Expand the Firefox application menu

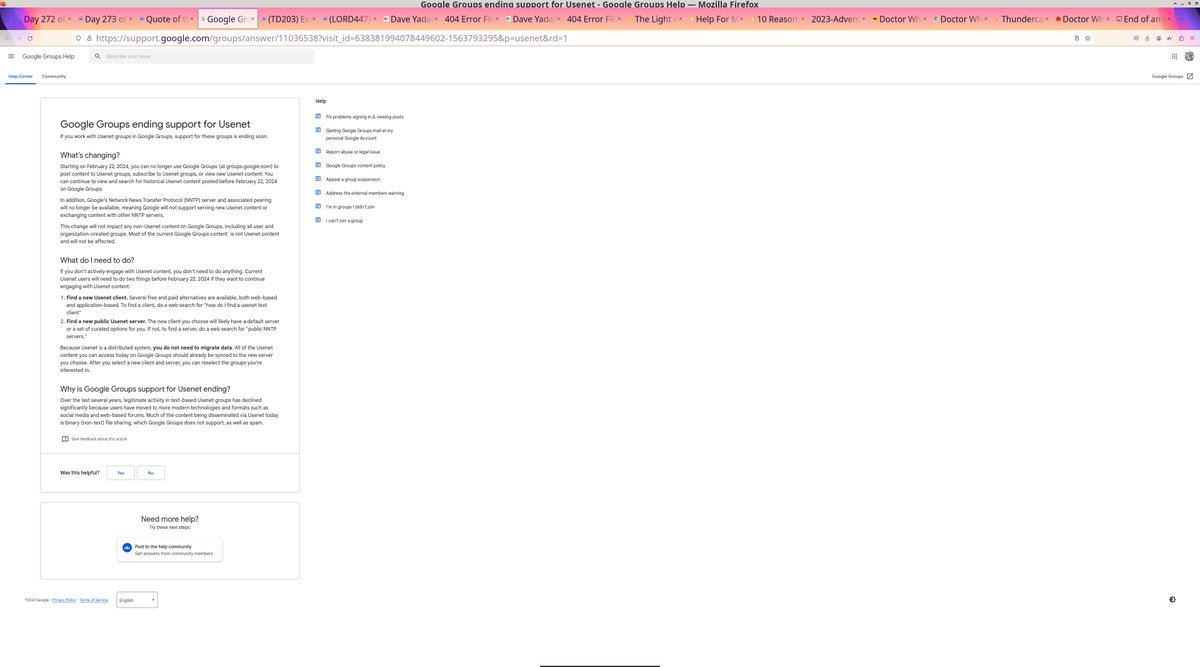pos(1193,38)
